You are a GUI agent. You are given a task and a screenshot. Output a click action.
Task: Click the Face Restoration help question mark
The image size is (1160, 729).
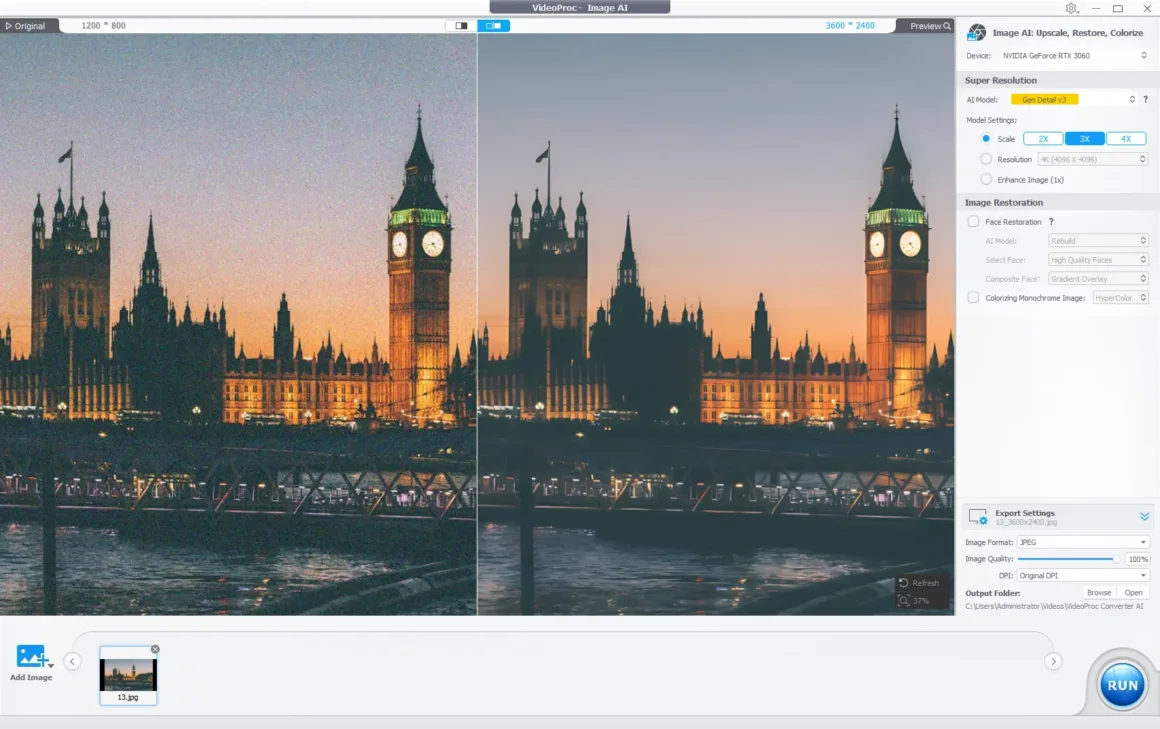click(x=1051, y=221)
